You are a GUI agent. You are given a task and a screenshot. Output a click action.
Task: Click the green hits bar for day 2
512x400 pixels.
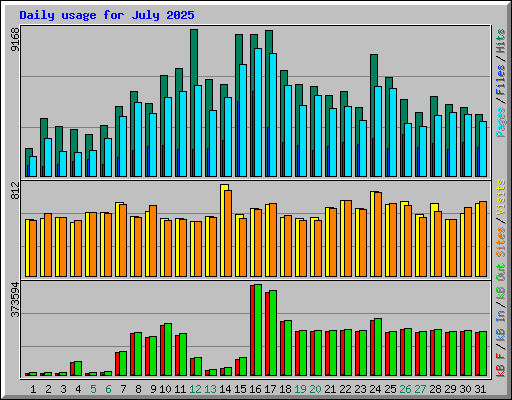click(x=44, y=128)
